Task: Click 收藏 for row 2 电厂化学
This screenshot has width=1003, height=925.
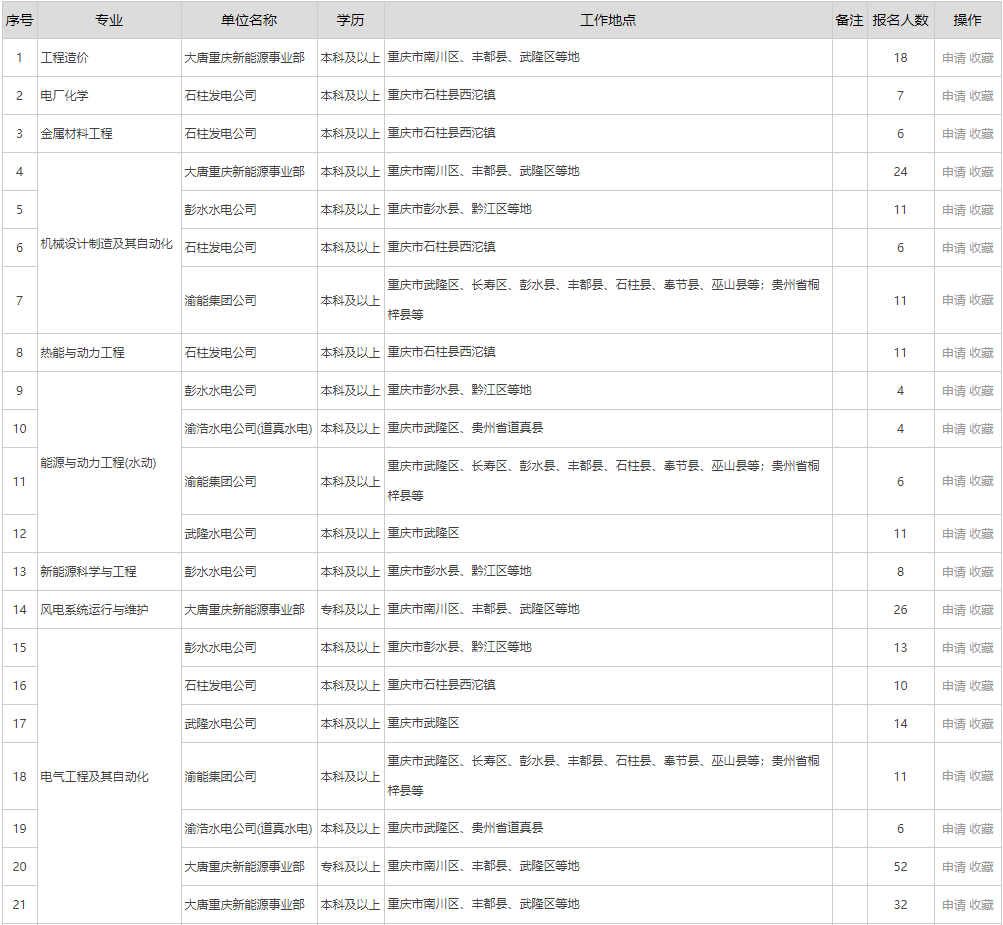Action: (981, 96)
